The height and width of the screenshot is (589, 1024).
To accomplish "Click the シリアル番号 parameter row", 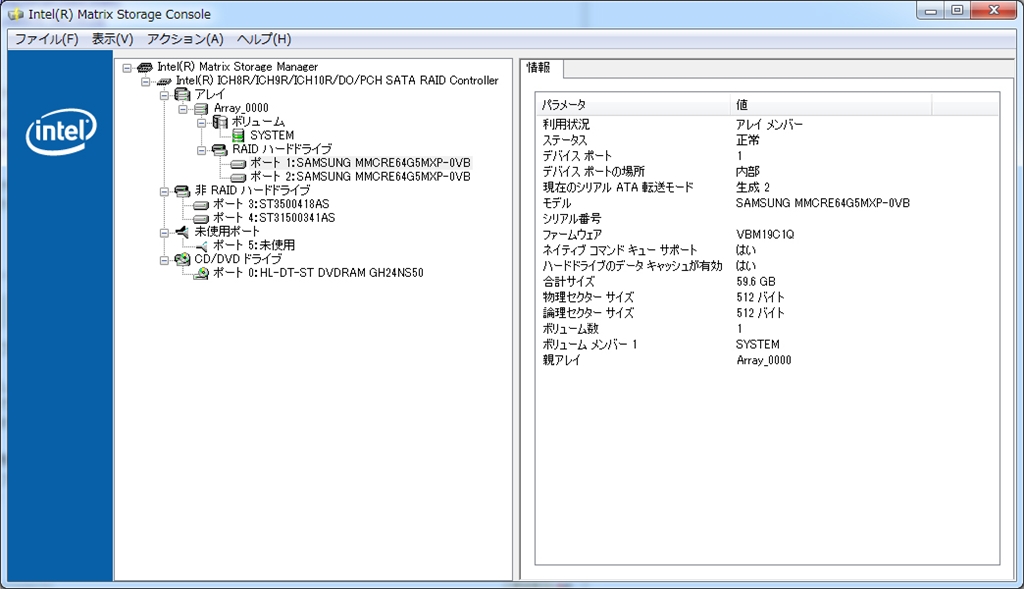I will tap(767, 219).
